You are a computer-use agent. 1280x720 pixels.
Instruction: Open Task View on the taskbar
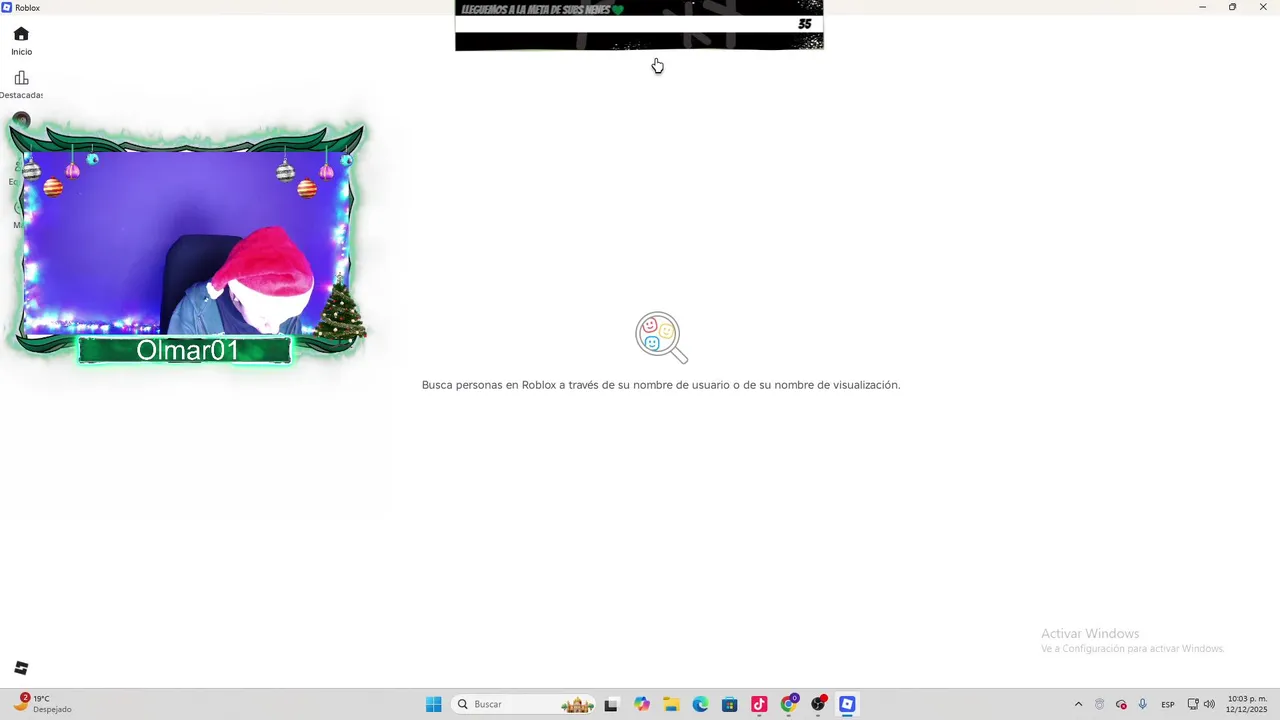click(x=611, y=704)
